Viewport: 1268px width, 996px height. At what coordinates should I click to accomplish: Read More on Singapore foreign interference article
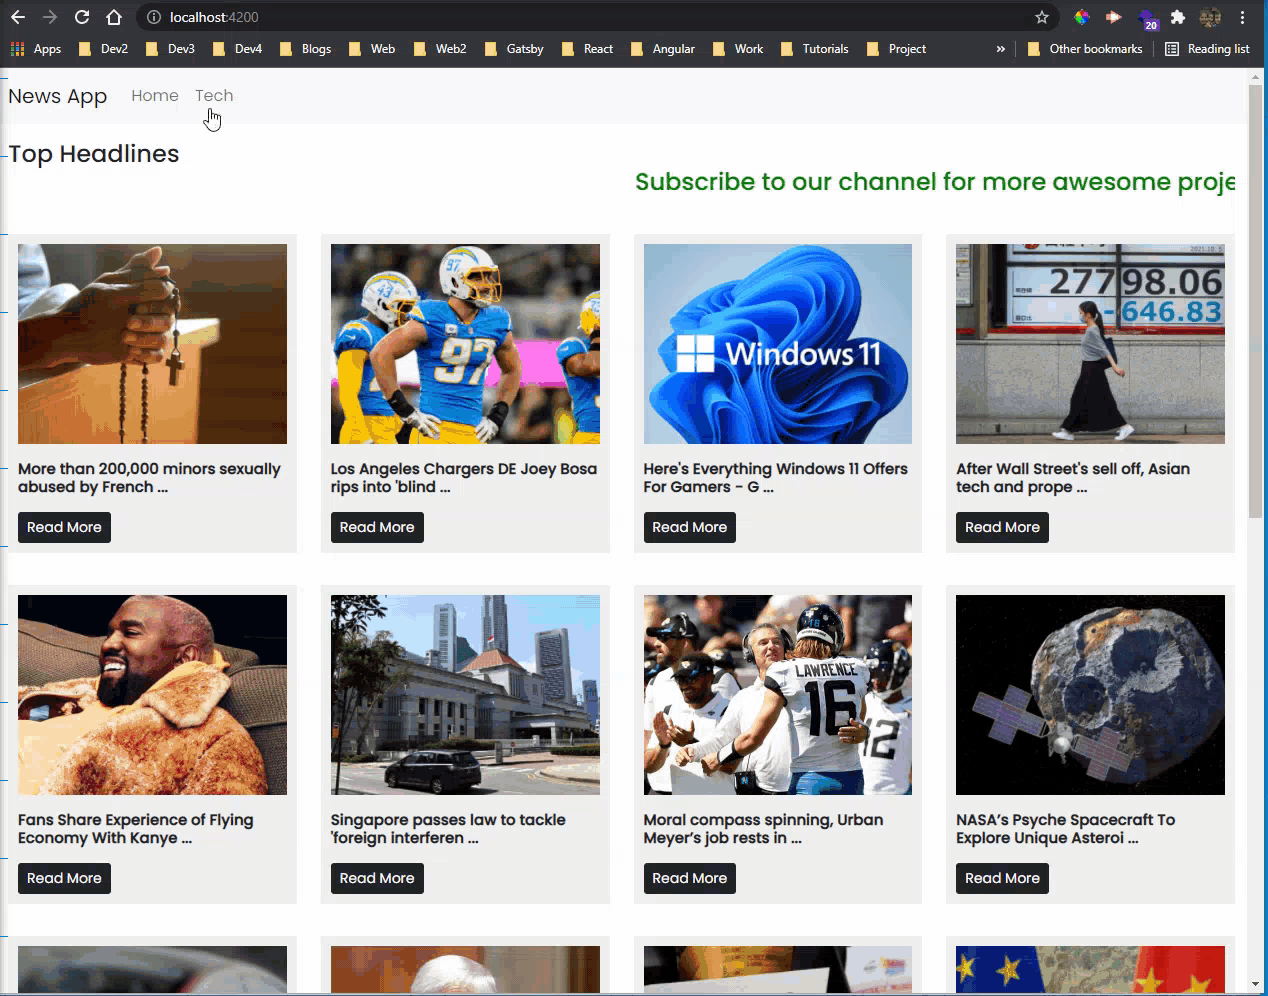pyautogui.click(x=377, y=878)
